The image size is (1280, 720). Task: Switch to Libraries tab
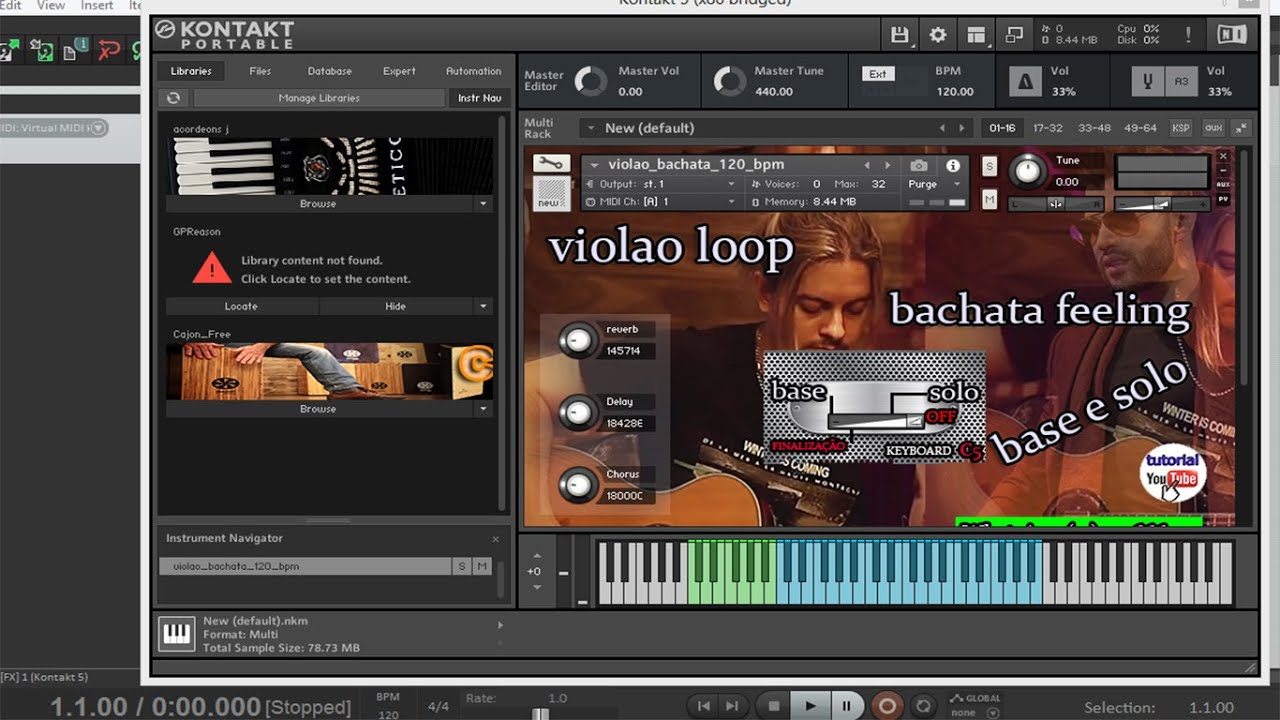(191, 71)
